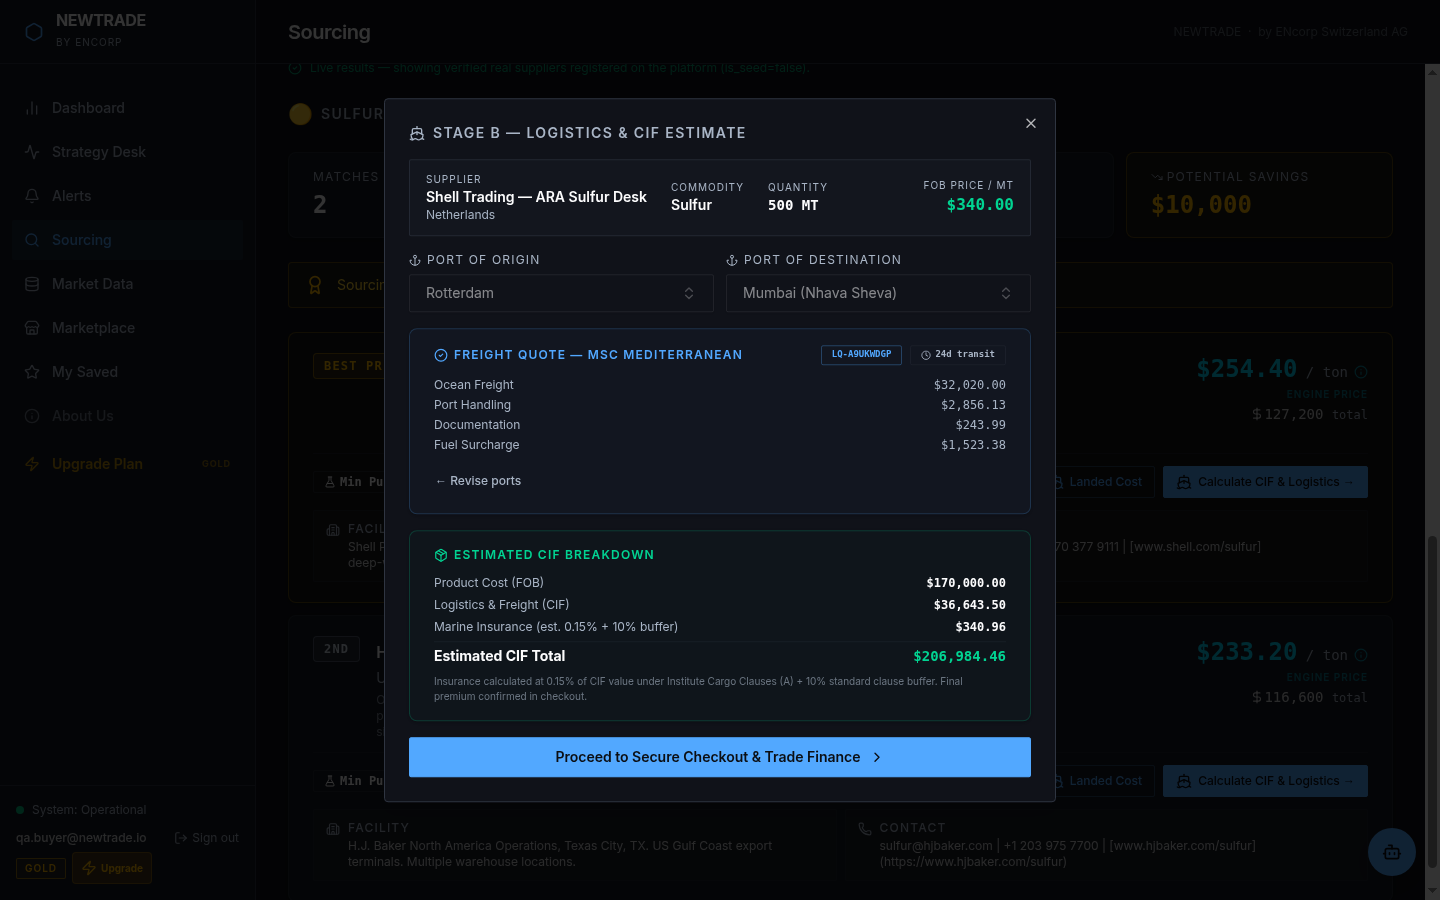Click the info icon beside $254.40 / ton

[1361, 372]
